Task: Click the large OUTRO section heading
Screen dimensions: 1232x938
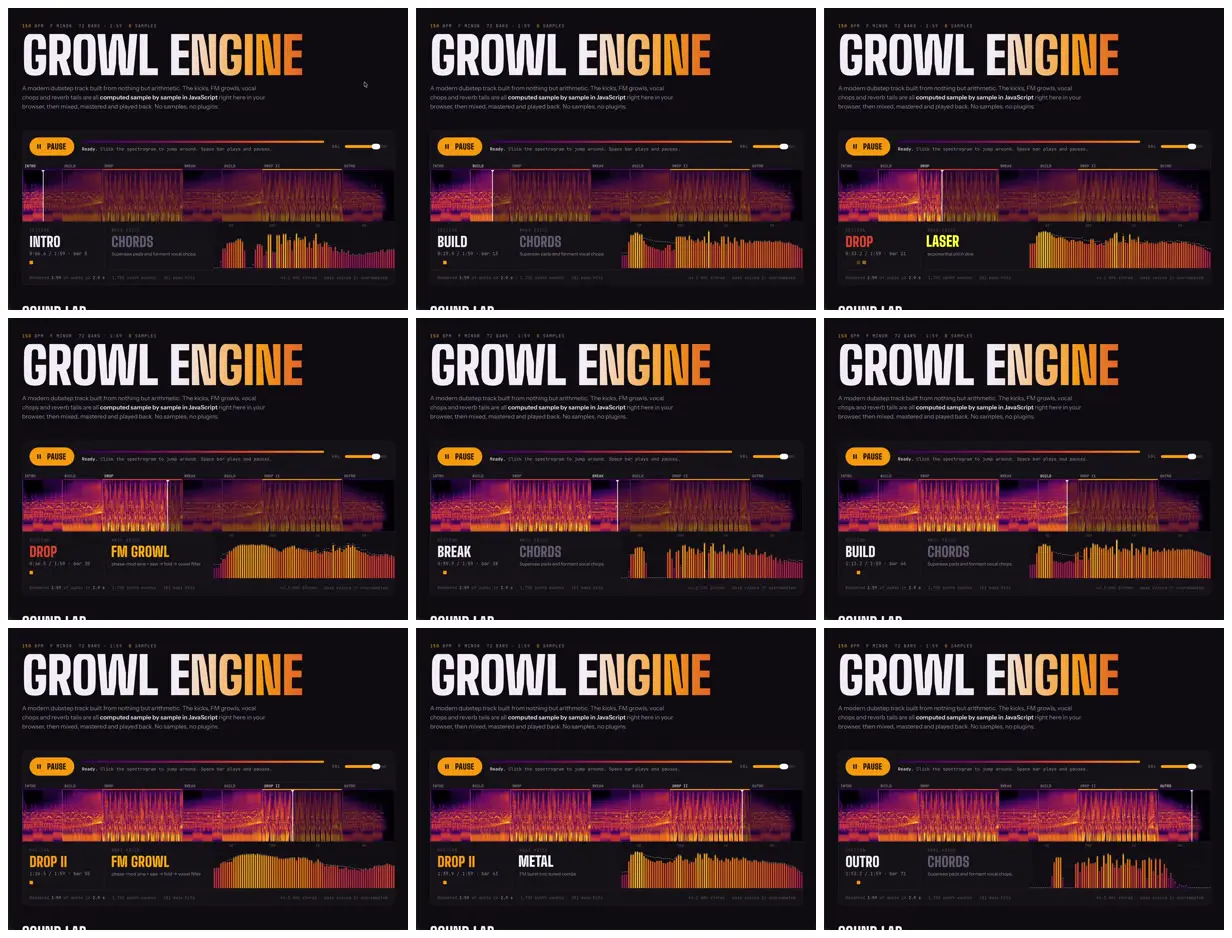Action: pyautogui.click(x=862, y=862)
